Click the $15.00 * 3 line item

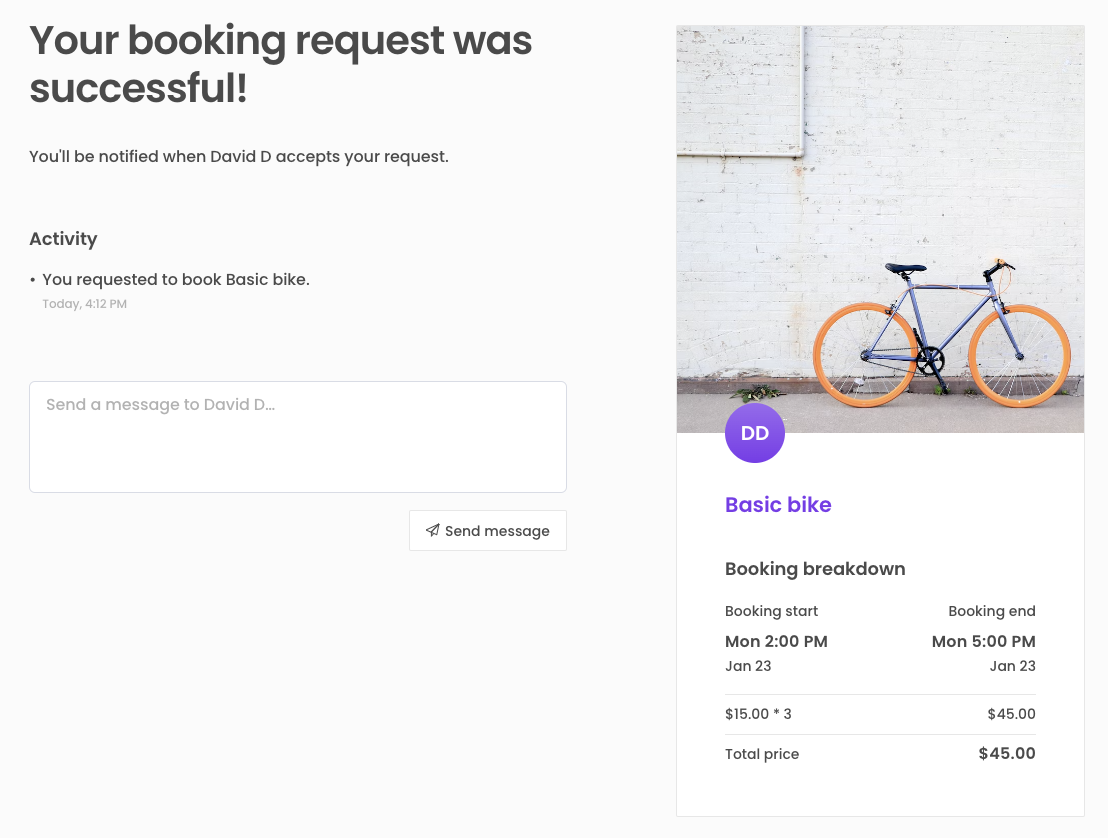758,714
